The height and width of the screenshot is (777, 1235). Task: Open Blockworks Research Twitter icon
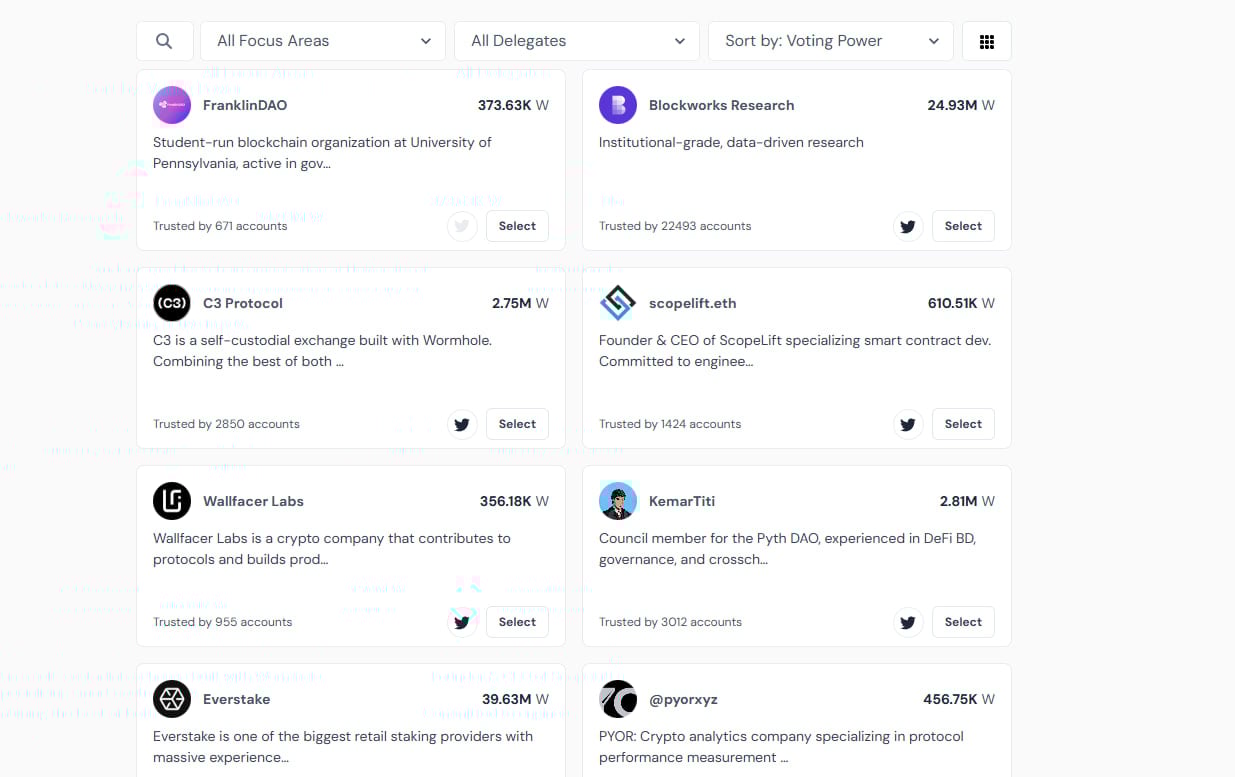tap(908, 226)
